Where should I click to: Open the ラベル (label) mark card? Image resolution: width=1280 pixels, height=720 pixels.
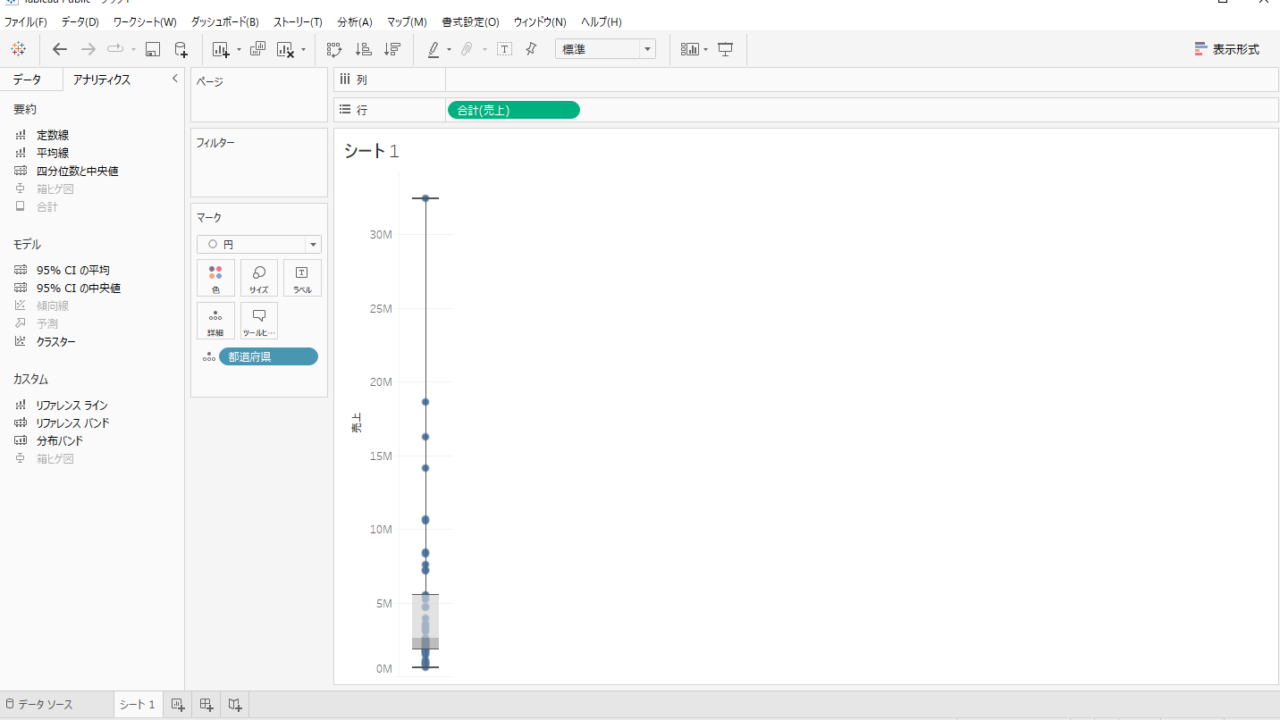pos(302,278)
